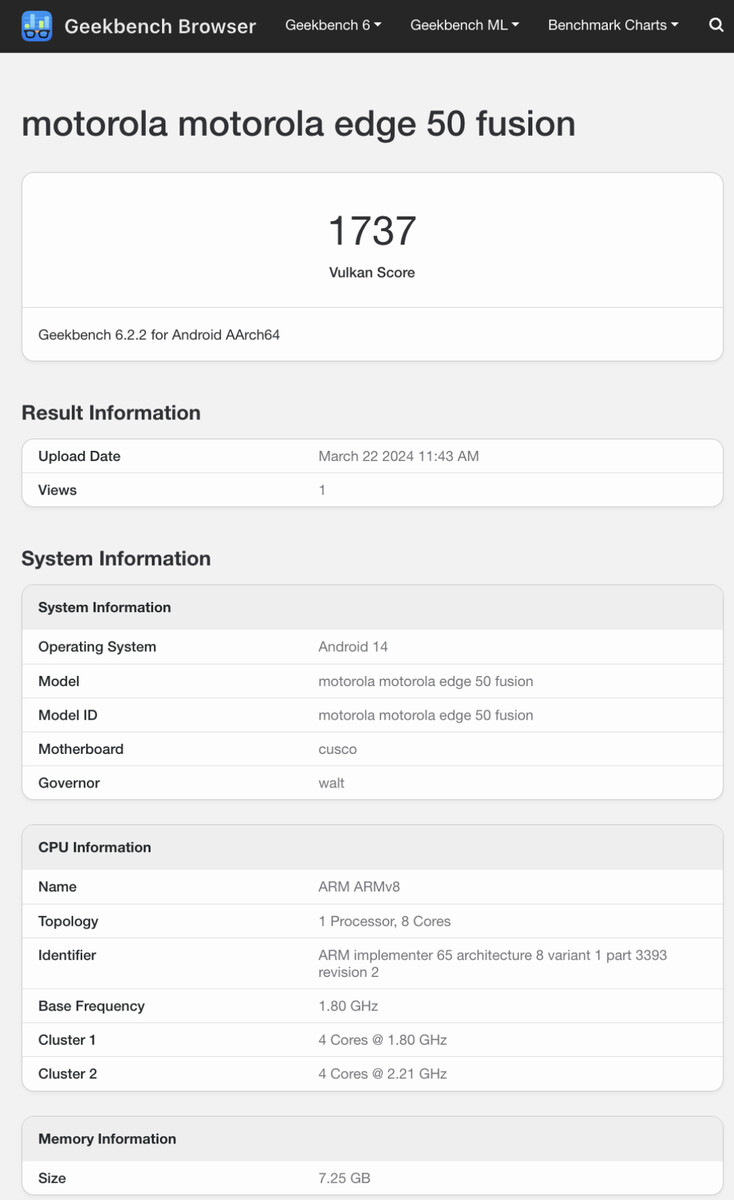Click the Operating System Android 14 row
Screen dimensions: 734x1200
[372, 647]
